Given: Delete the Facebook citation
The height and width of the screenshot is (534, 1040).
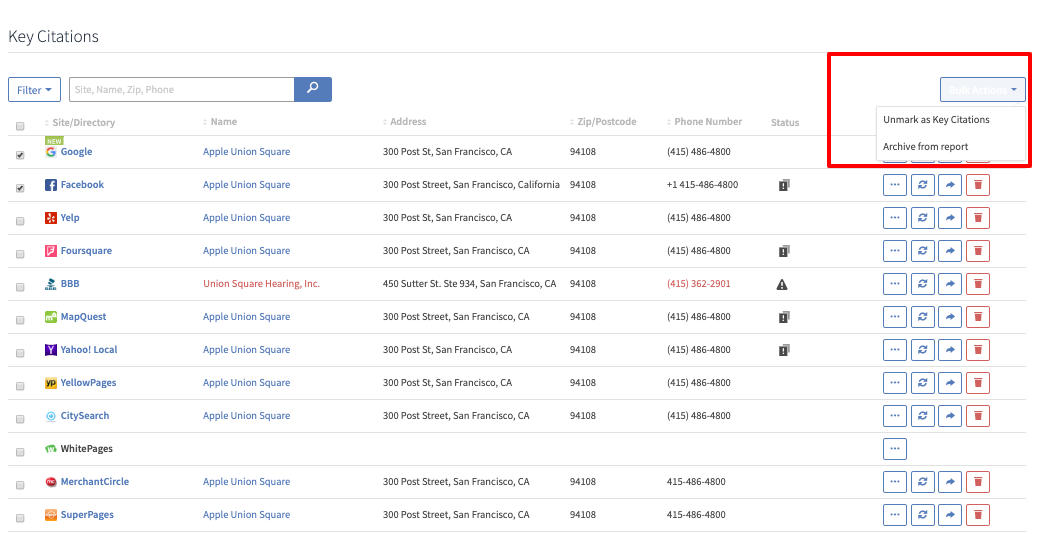Looking at the screenshot, I should (978, 185).
